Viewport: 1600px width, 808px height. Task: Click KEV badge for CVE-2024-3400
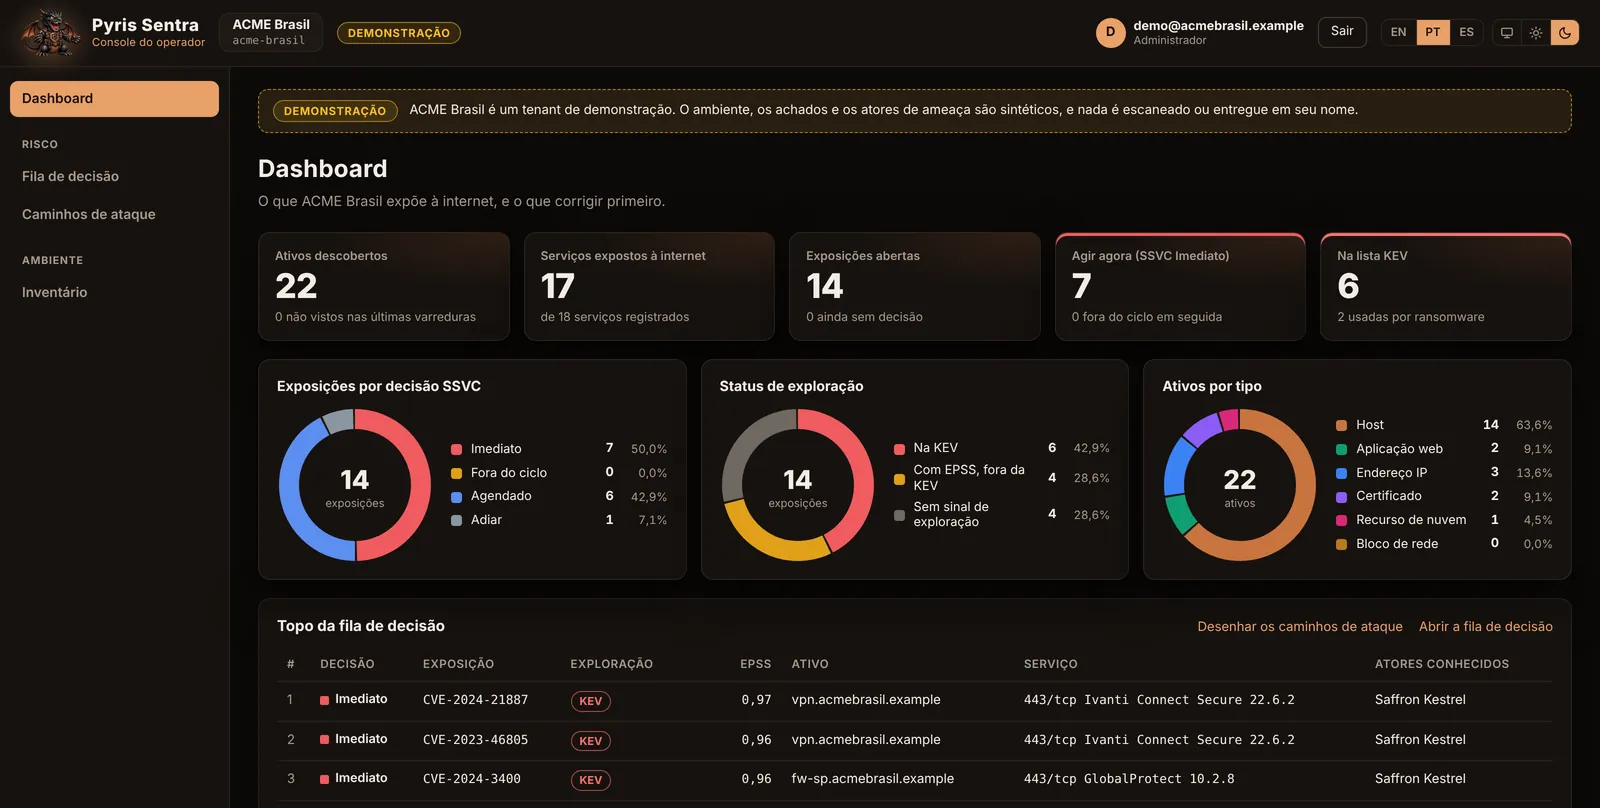(591, 781)
